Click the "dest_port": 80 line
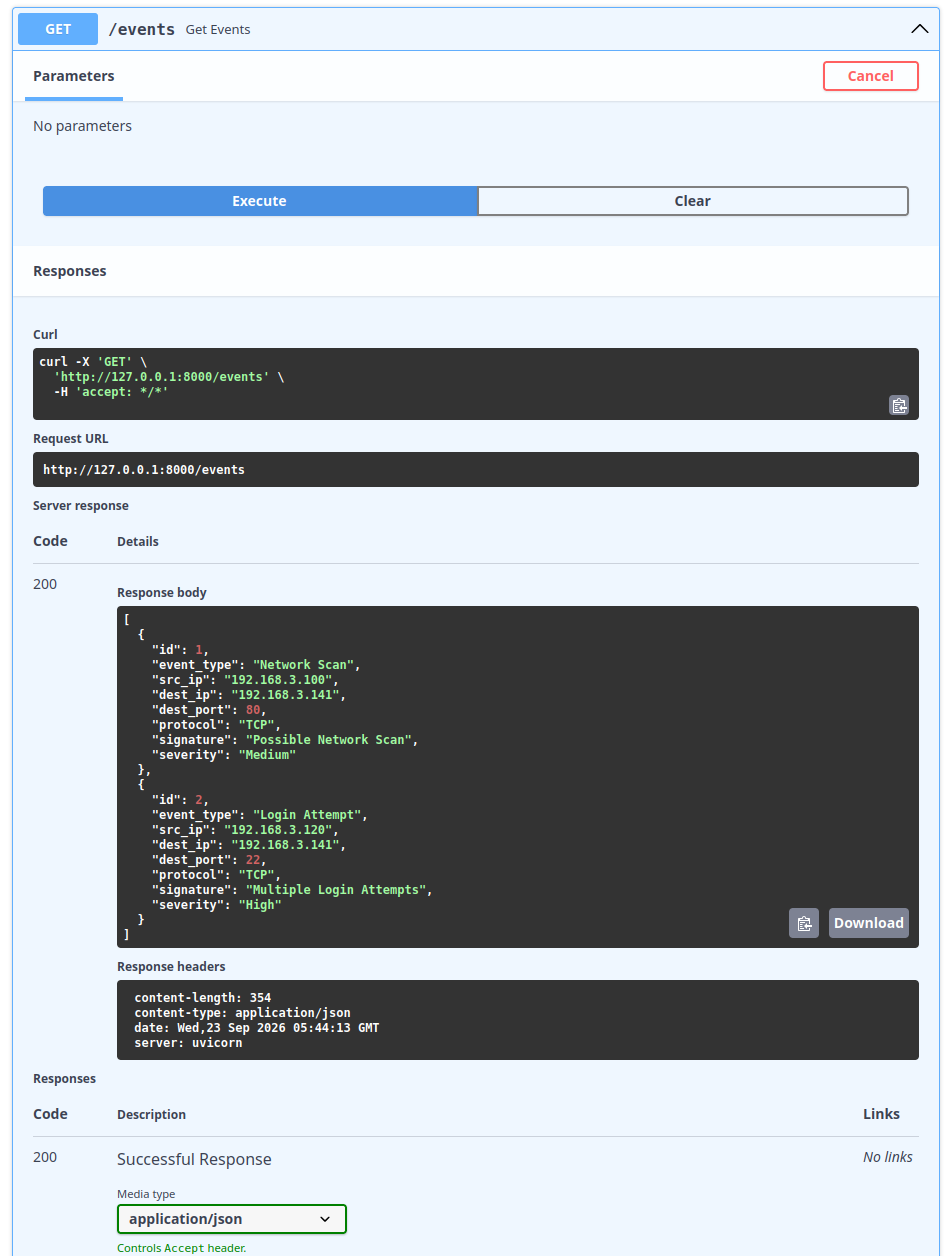This screenshot has height=1256, width=946. pyautogui.click(x=209, y=710)
